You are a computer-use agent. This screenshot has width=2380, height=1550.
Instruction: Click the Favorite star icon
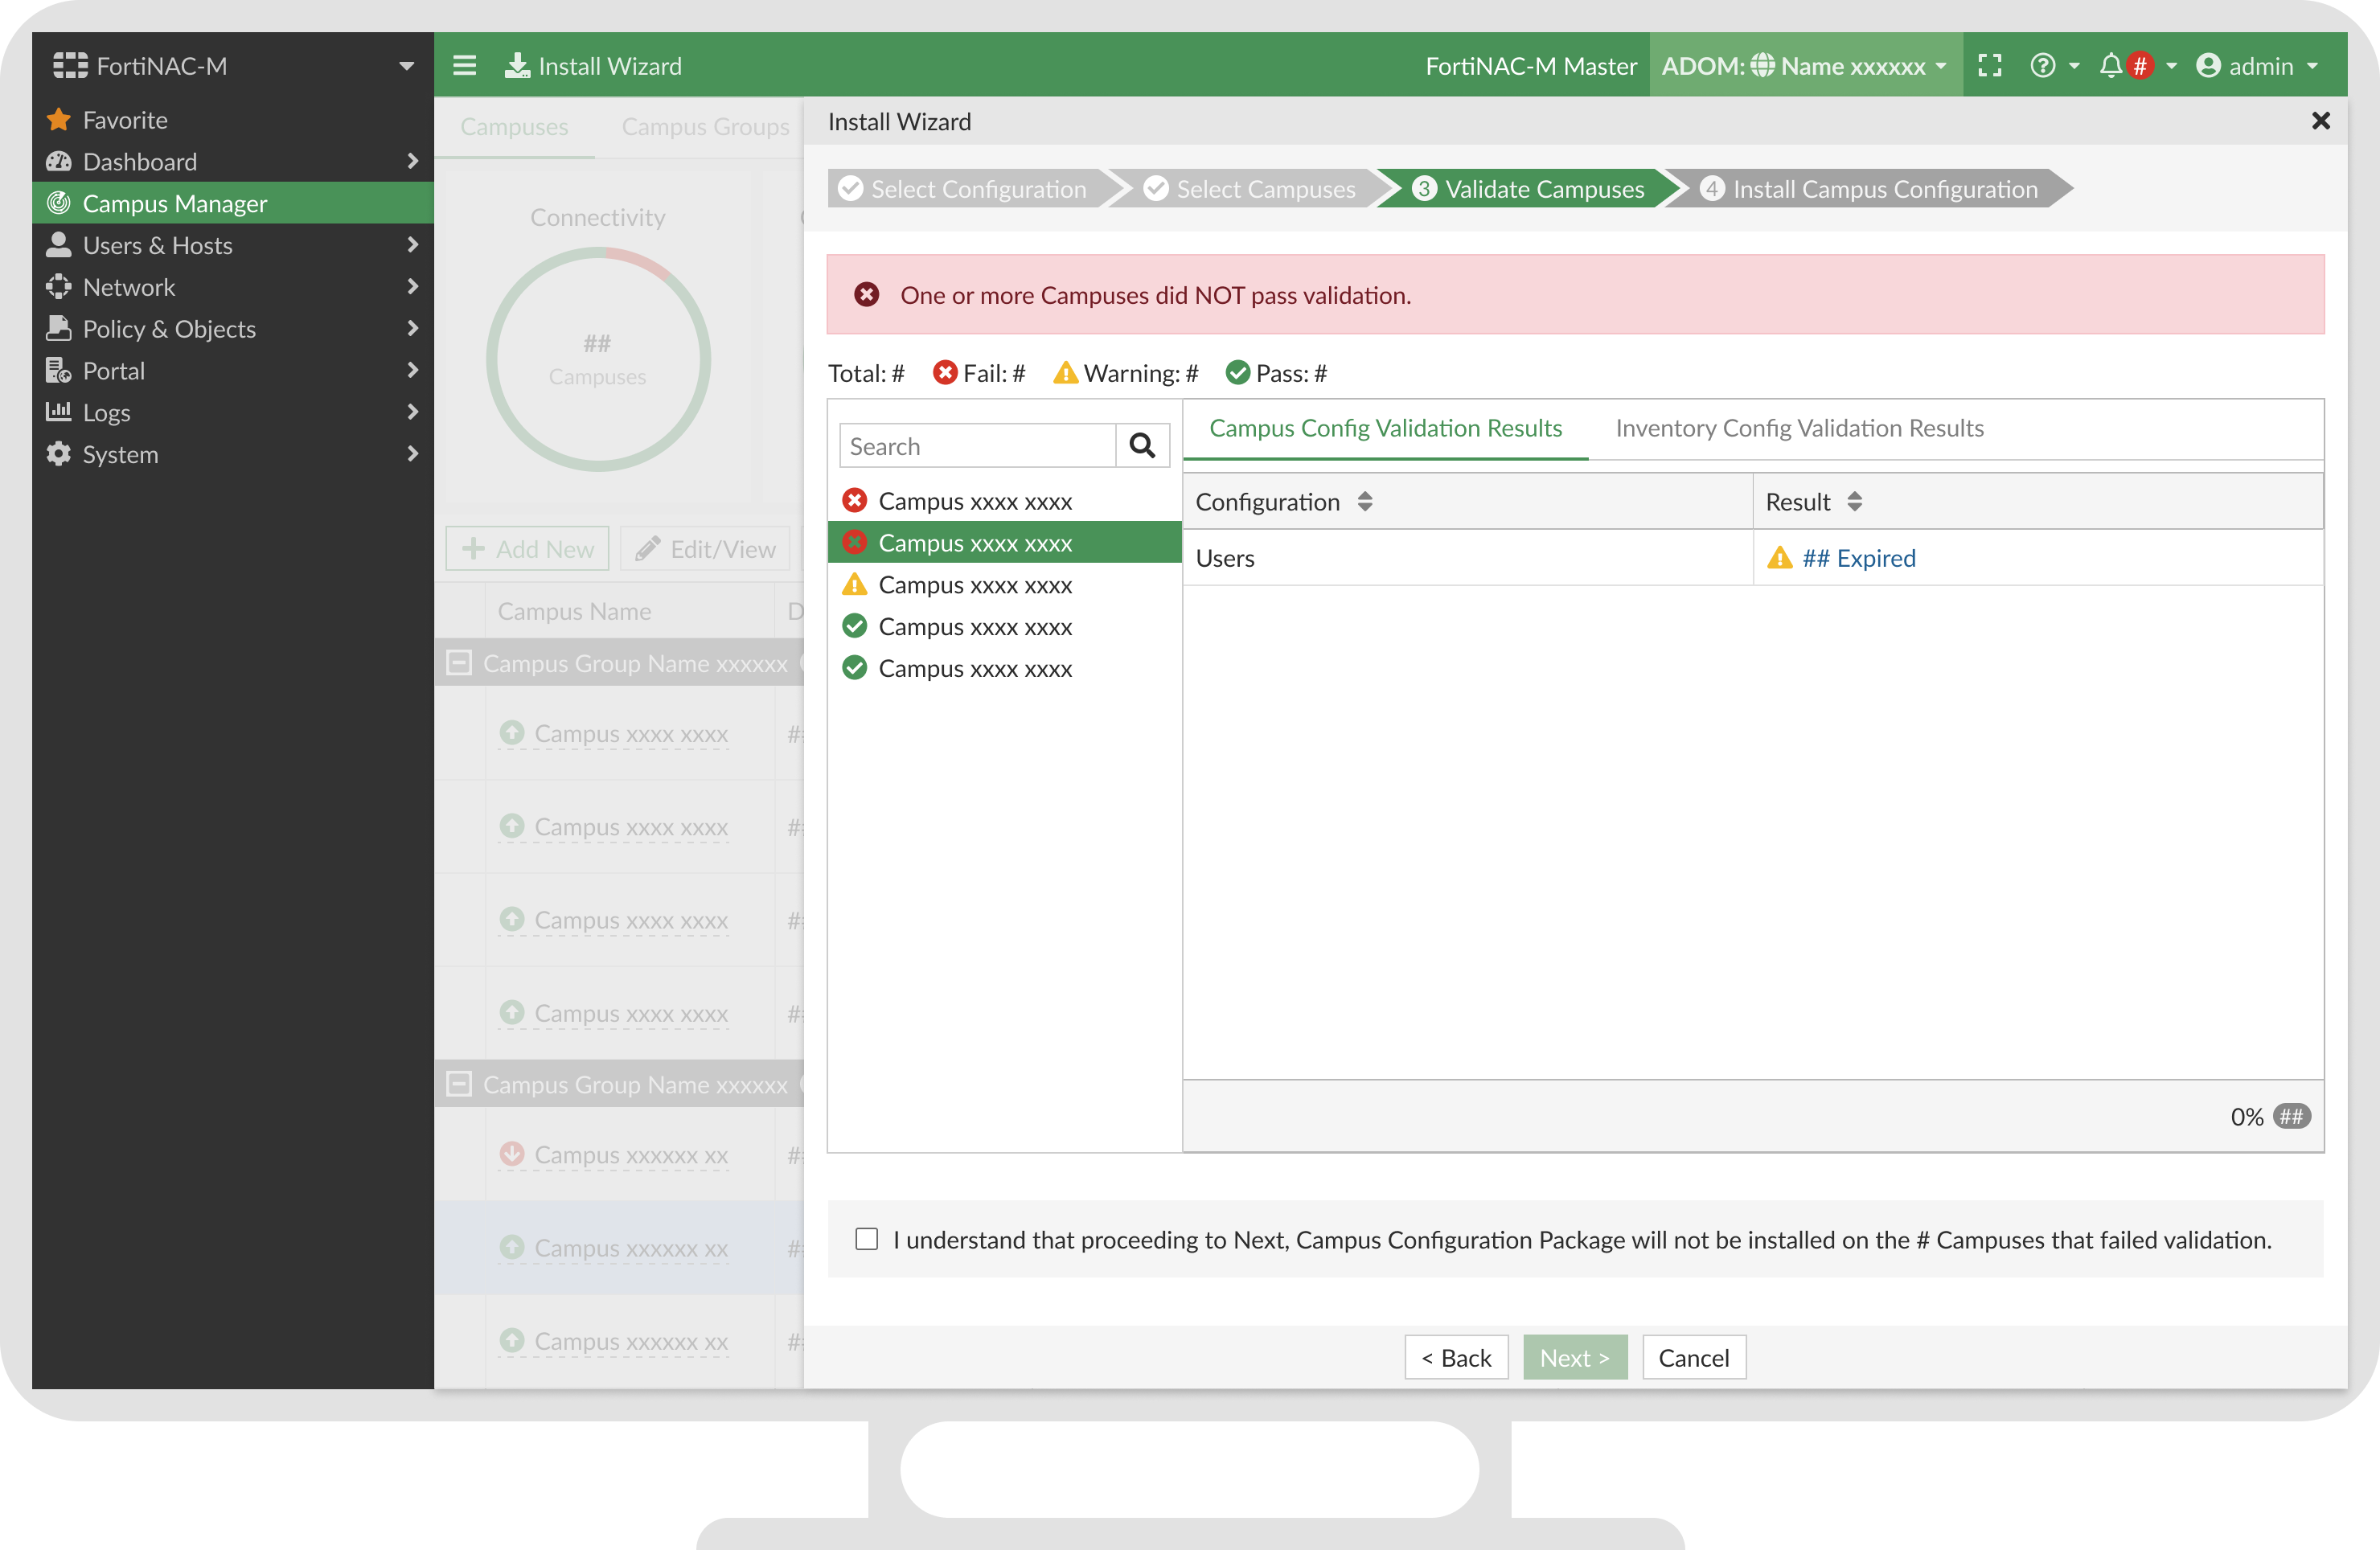pos(59,120)
